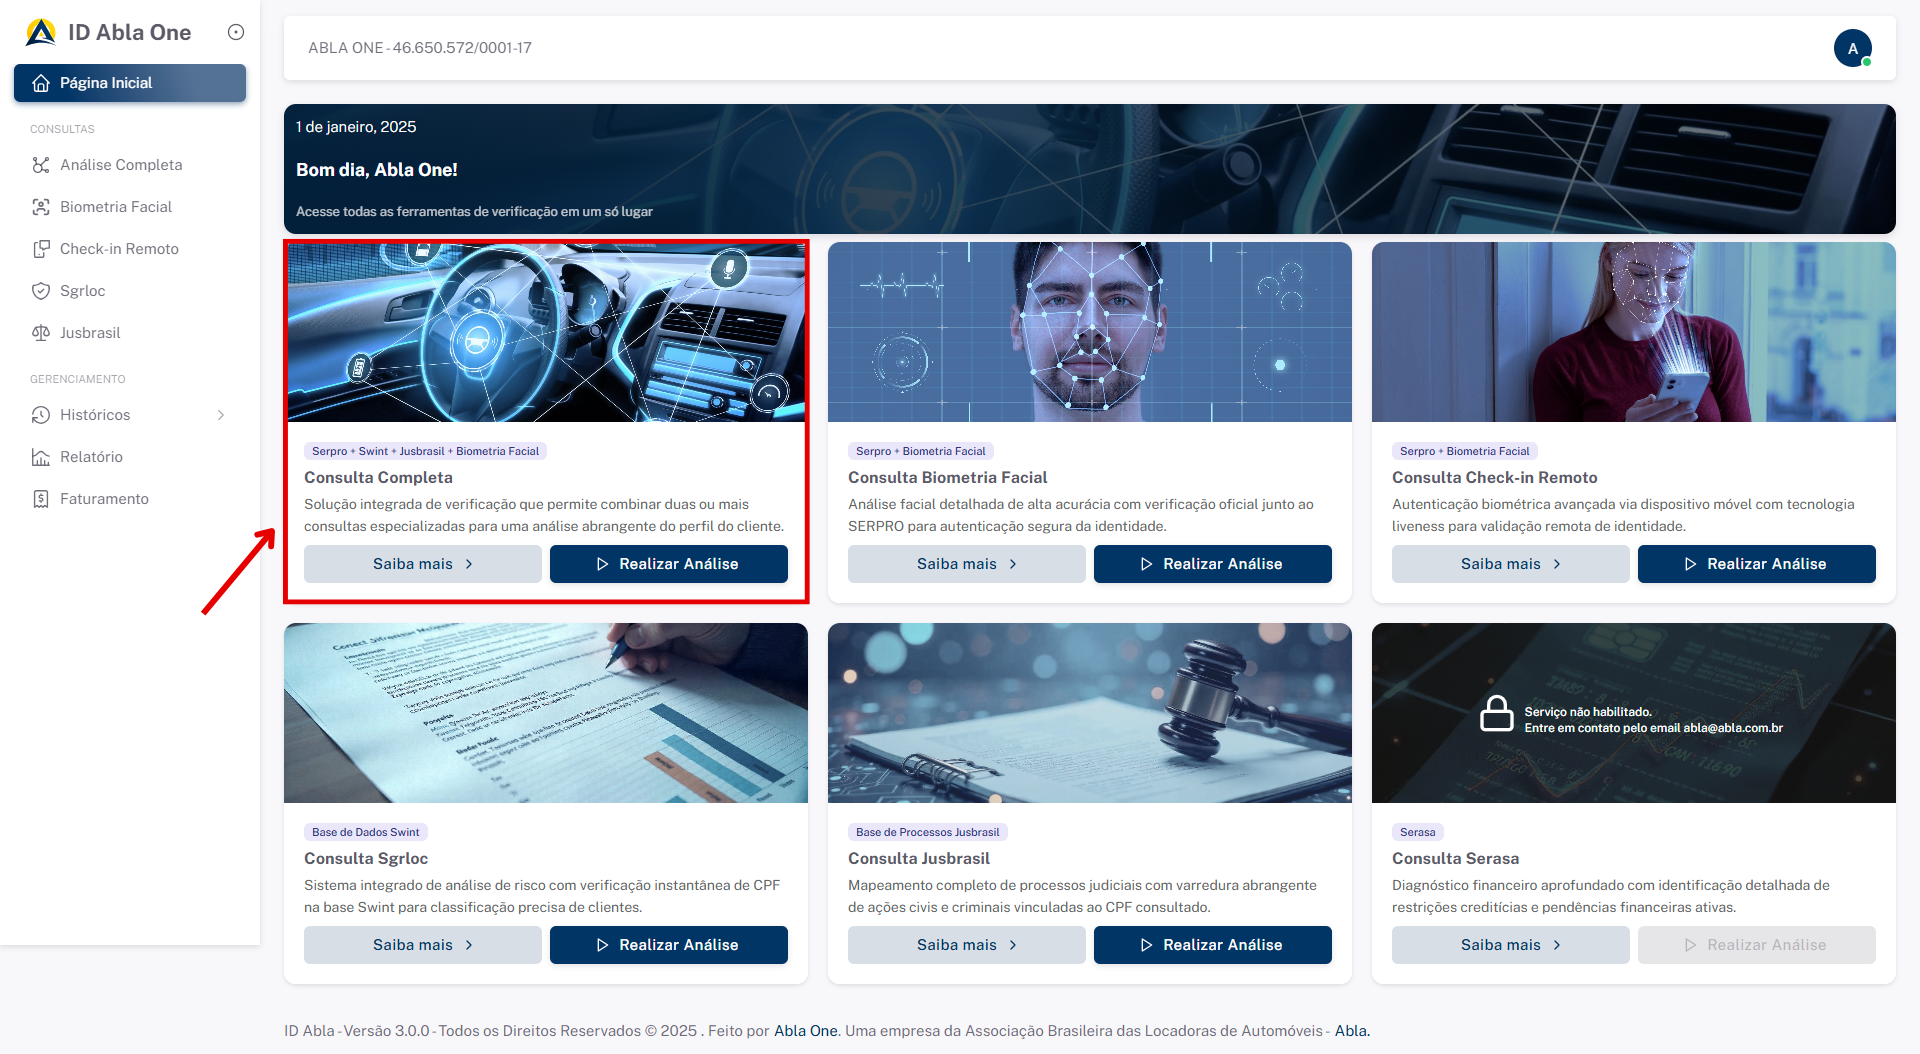Open the Abla One footer link

(x=806, y=1031)
